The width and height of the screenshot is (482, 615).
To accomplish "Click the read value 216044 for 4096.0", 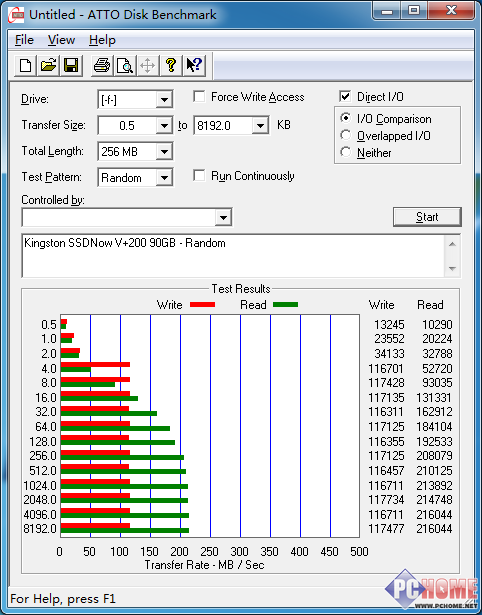I will click(434, 514).
